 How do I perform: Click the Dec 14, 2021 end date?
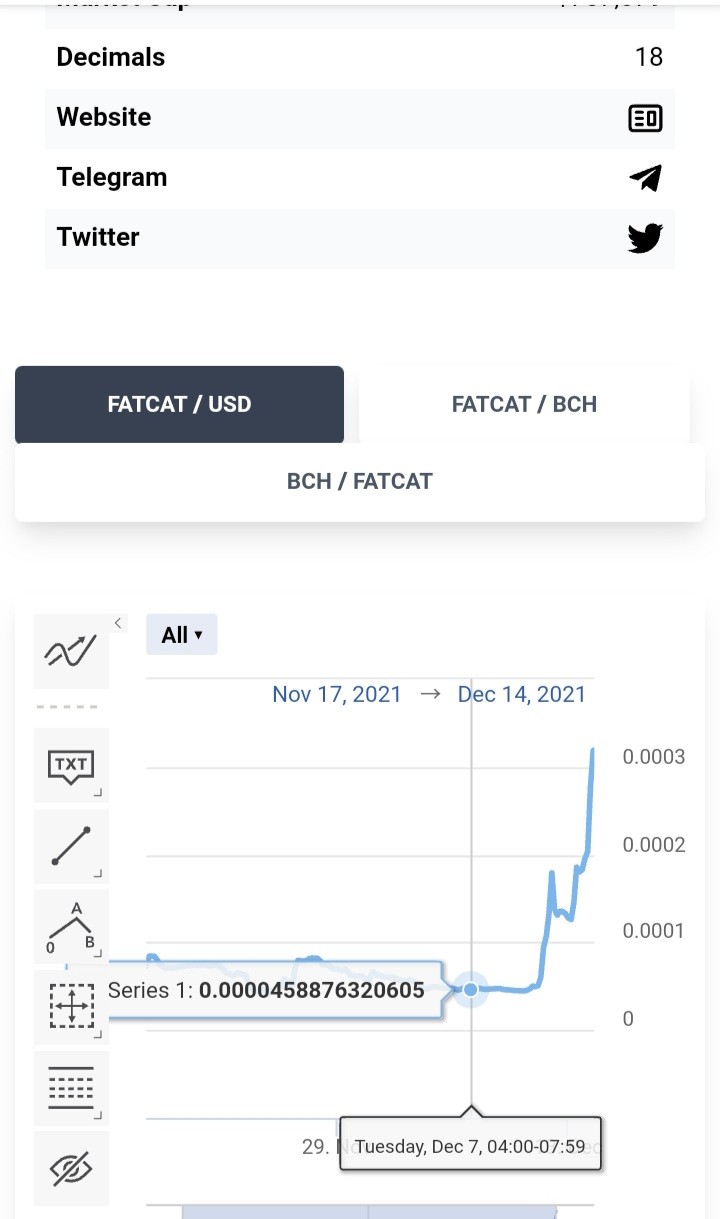tap(522, 694)
